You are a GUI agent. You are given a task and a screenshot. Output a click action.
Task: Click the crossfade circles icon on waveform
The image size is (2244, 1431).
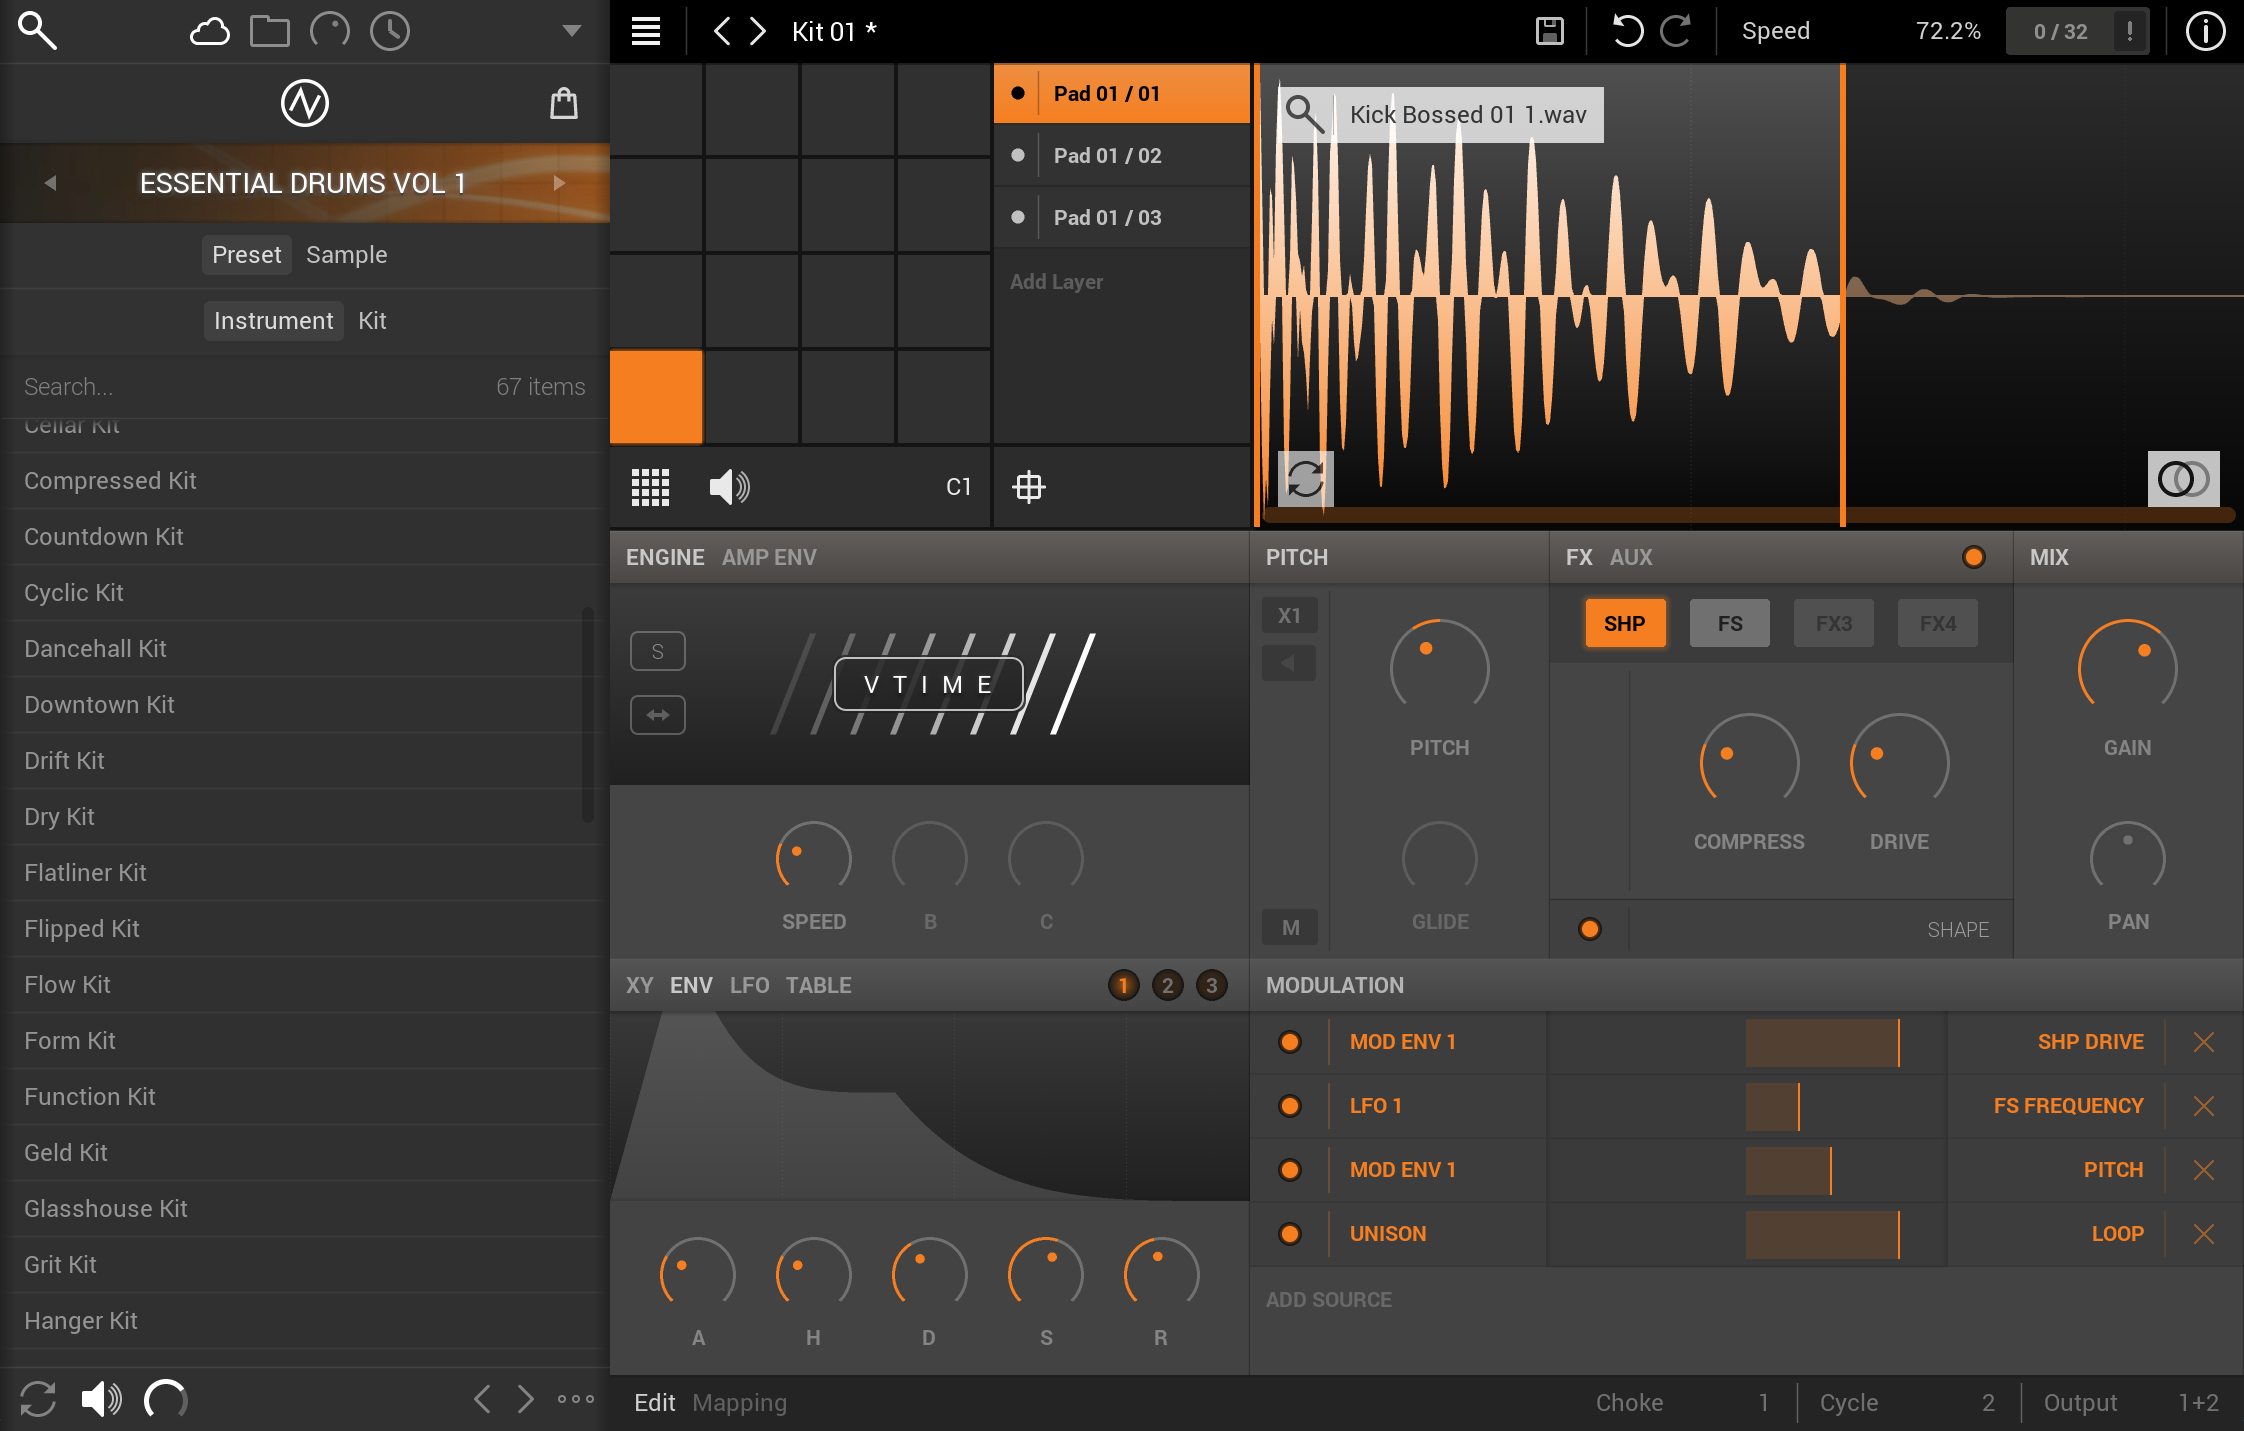click(2183, 478)
